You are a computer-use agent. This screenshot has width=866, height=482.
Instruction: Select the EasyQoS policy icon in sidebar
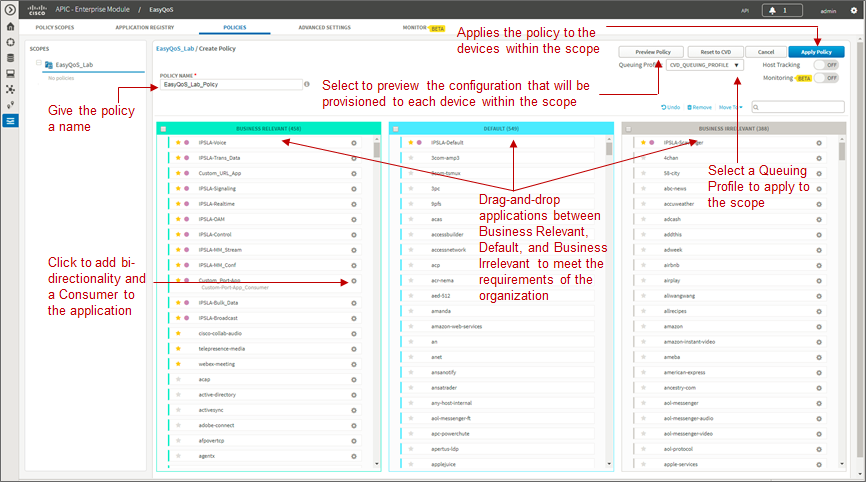coord(10,120)
